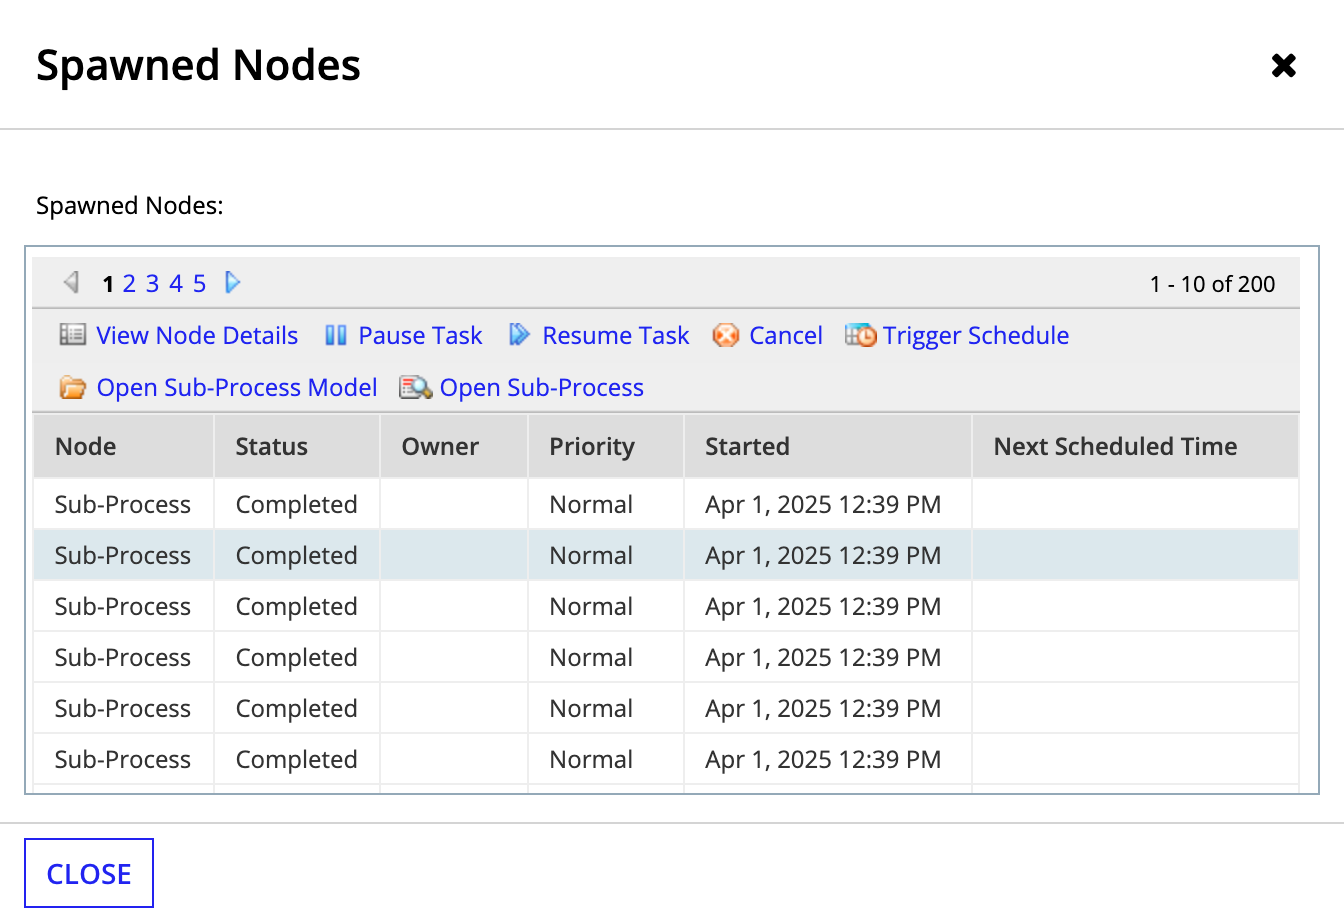This screenshot has height=920, width=1344.
Task: Click the Open Sub-Process link text
Action: pos(542,387)
